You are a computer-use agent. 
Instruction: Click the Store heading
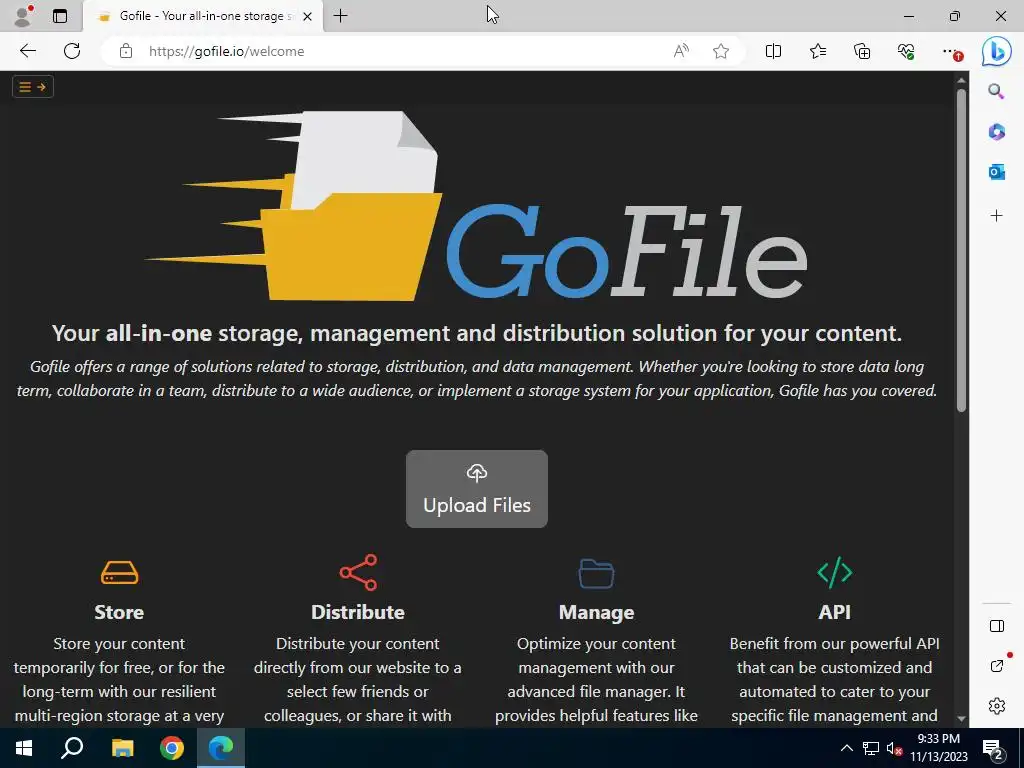[119, 613]
